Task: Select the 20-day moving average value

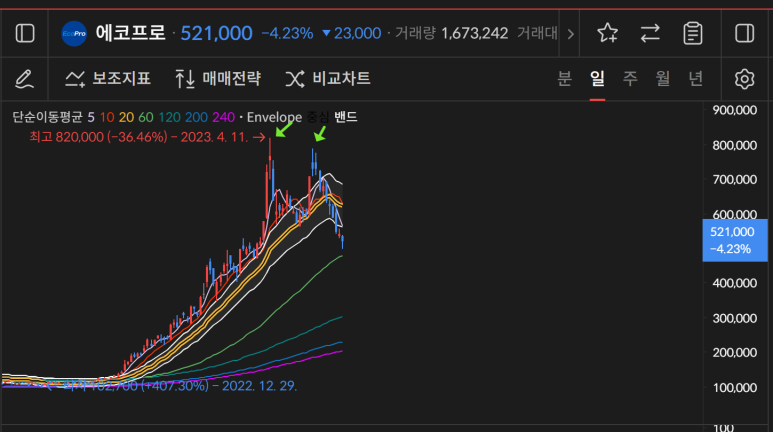Action: pos(126,117)
